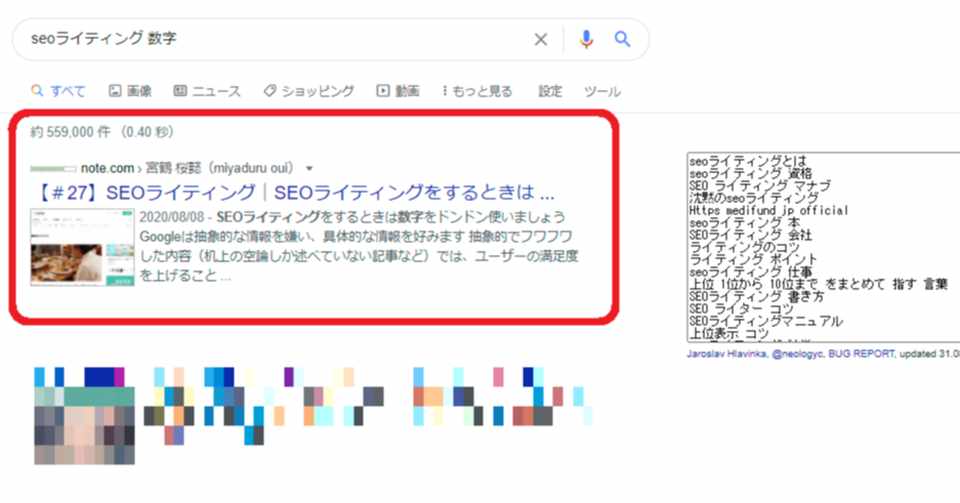
Task: Clear the search query with X icon
Action: 541,40
